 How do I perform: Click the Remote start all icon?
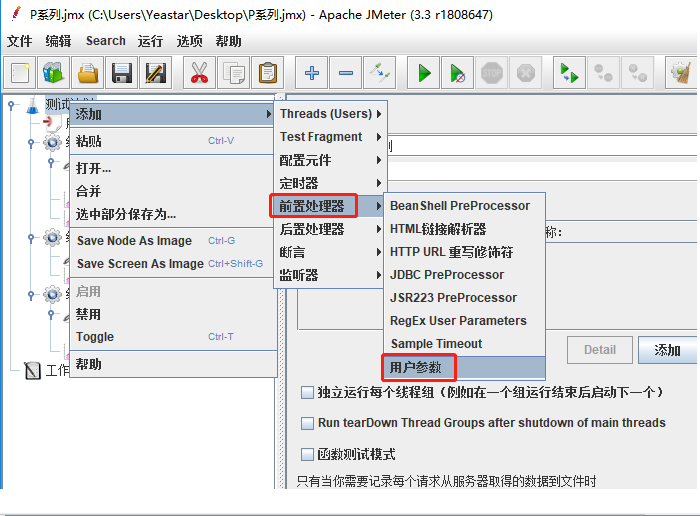569,73
